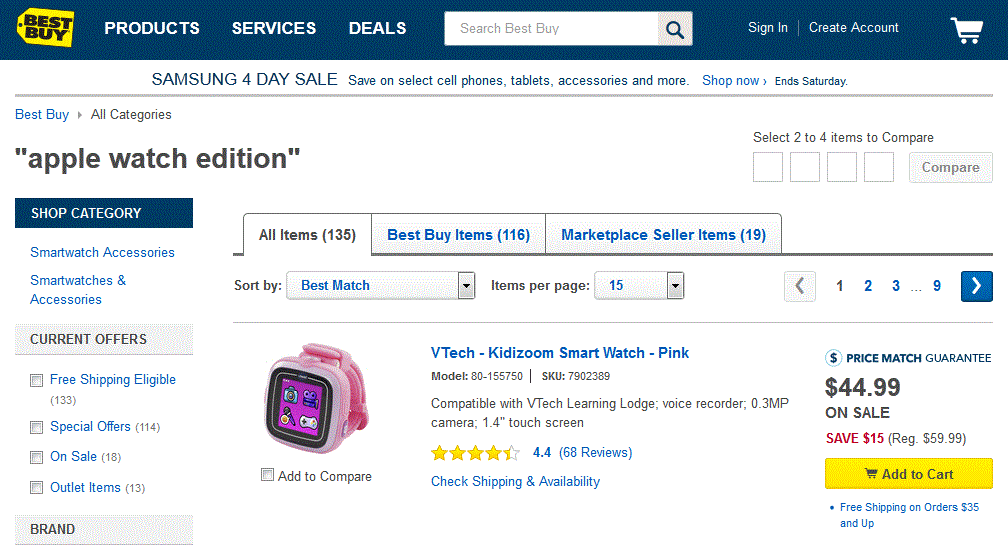Open the shopping cart icon
Viewport: 1008px width, 556px height.
[966, 30]
